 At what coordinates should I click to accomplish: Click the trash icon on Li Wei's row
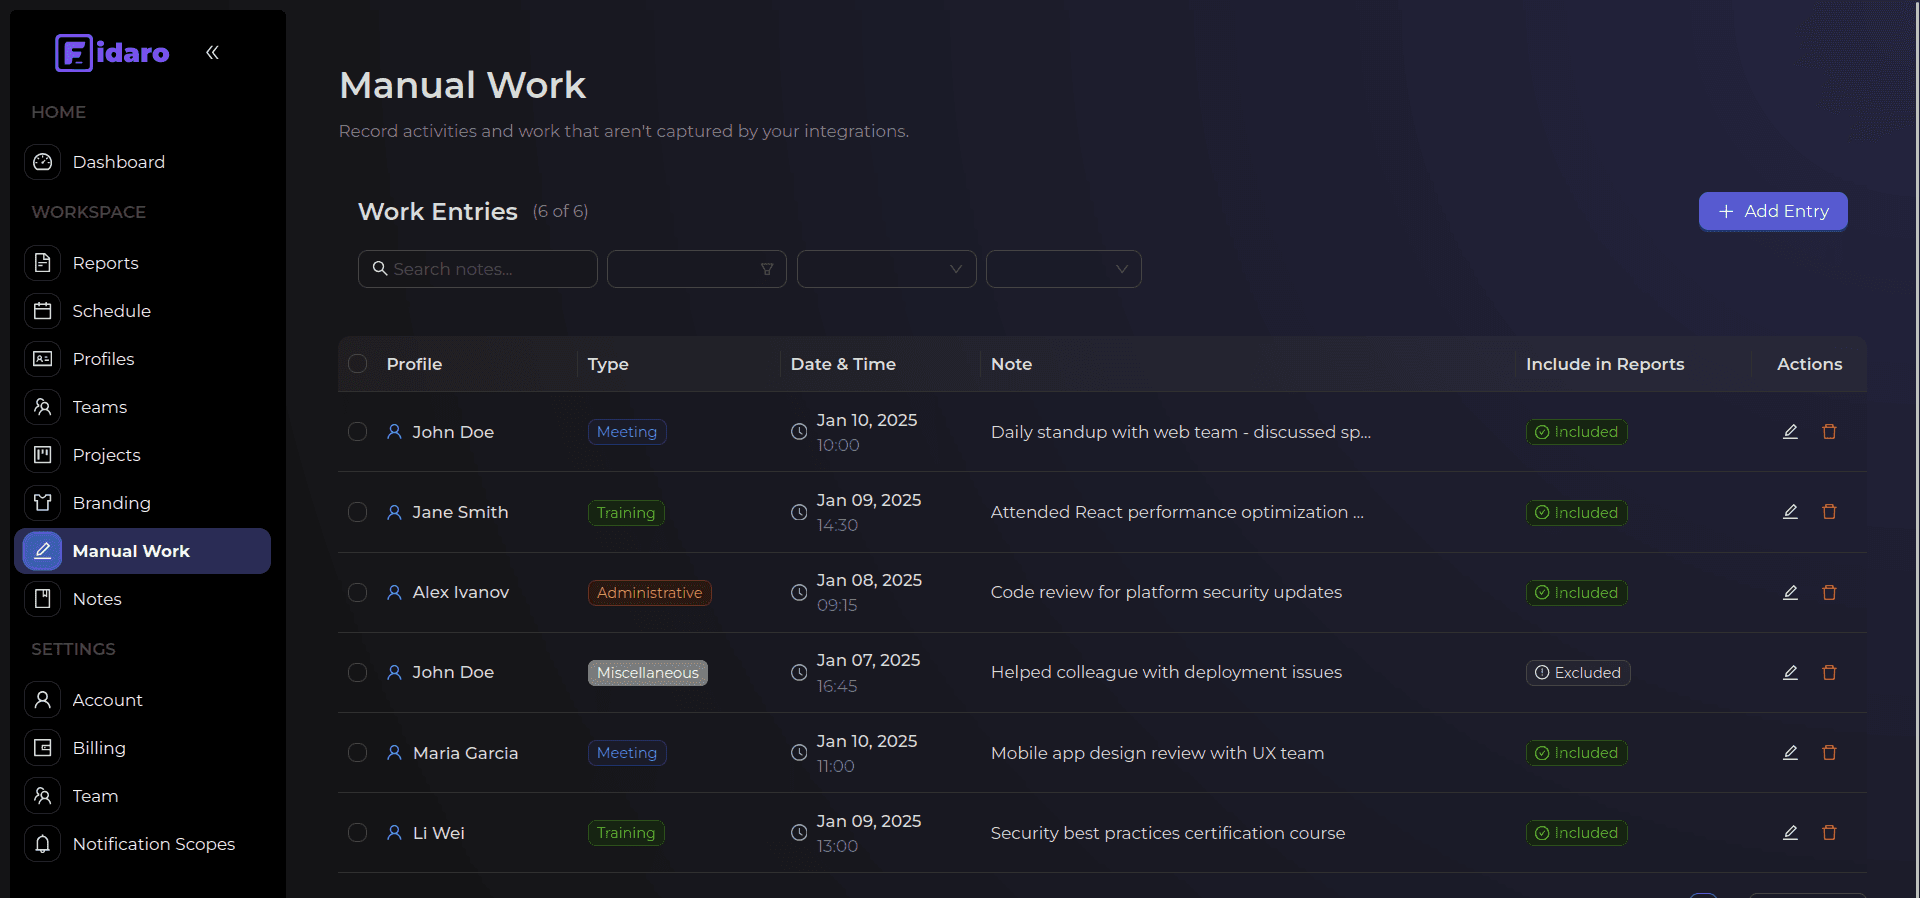tap(1829, 833)
